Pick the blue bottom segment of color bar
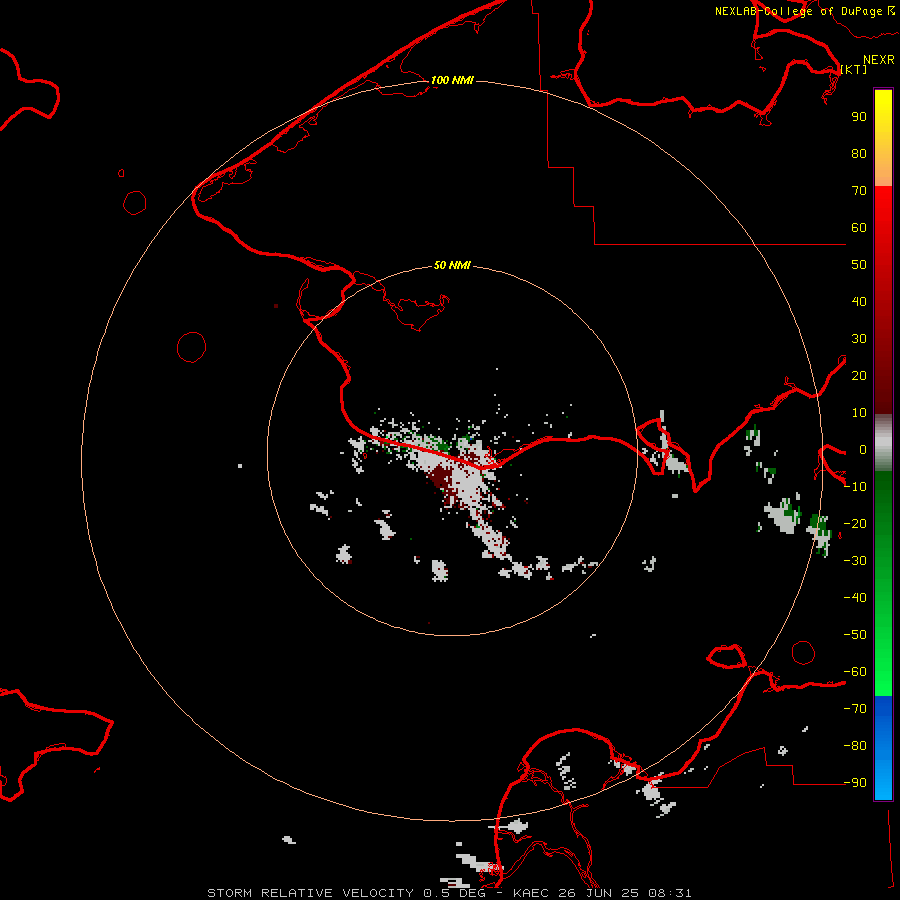 pos(883,748)
